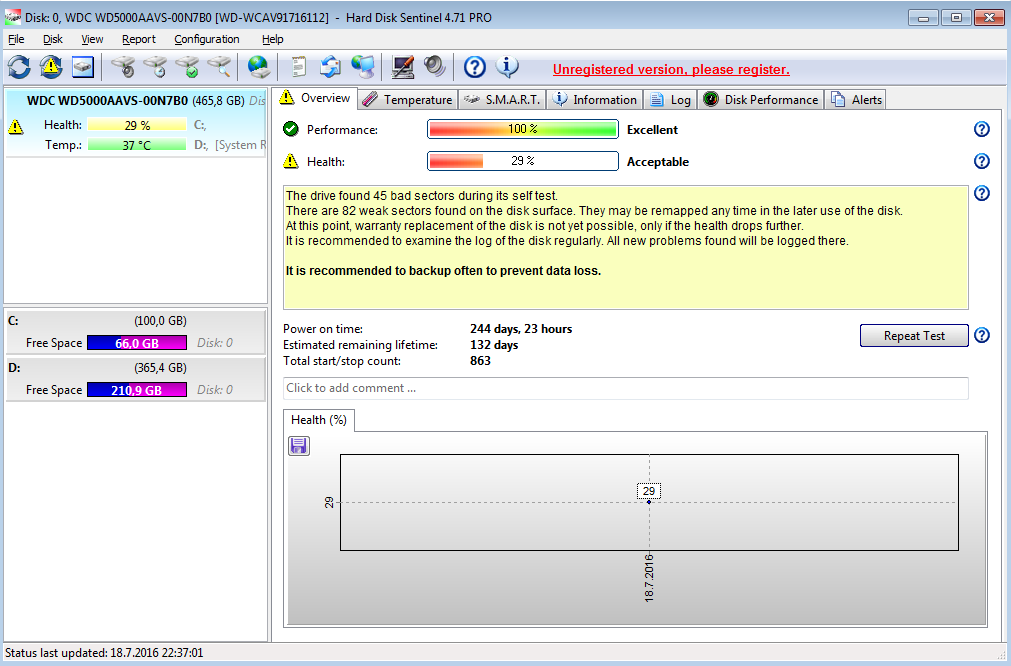Open the Configuration menu
This screenshot has width=1011, height=666.
click(x=206, y=39)
